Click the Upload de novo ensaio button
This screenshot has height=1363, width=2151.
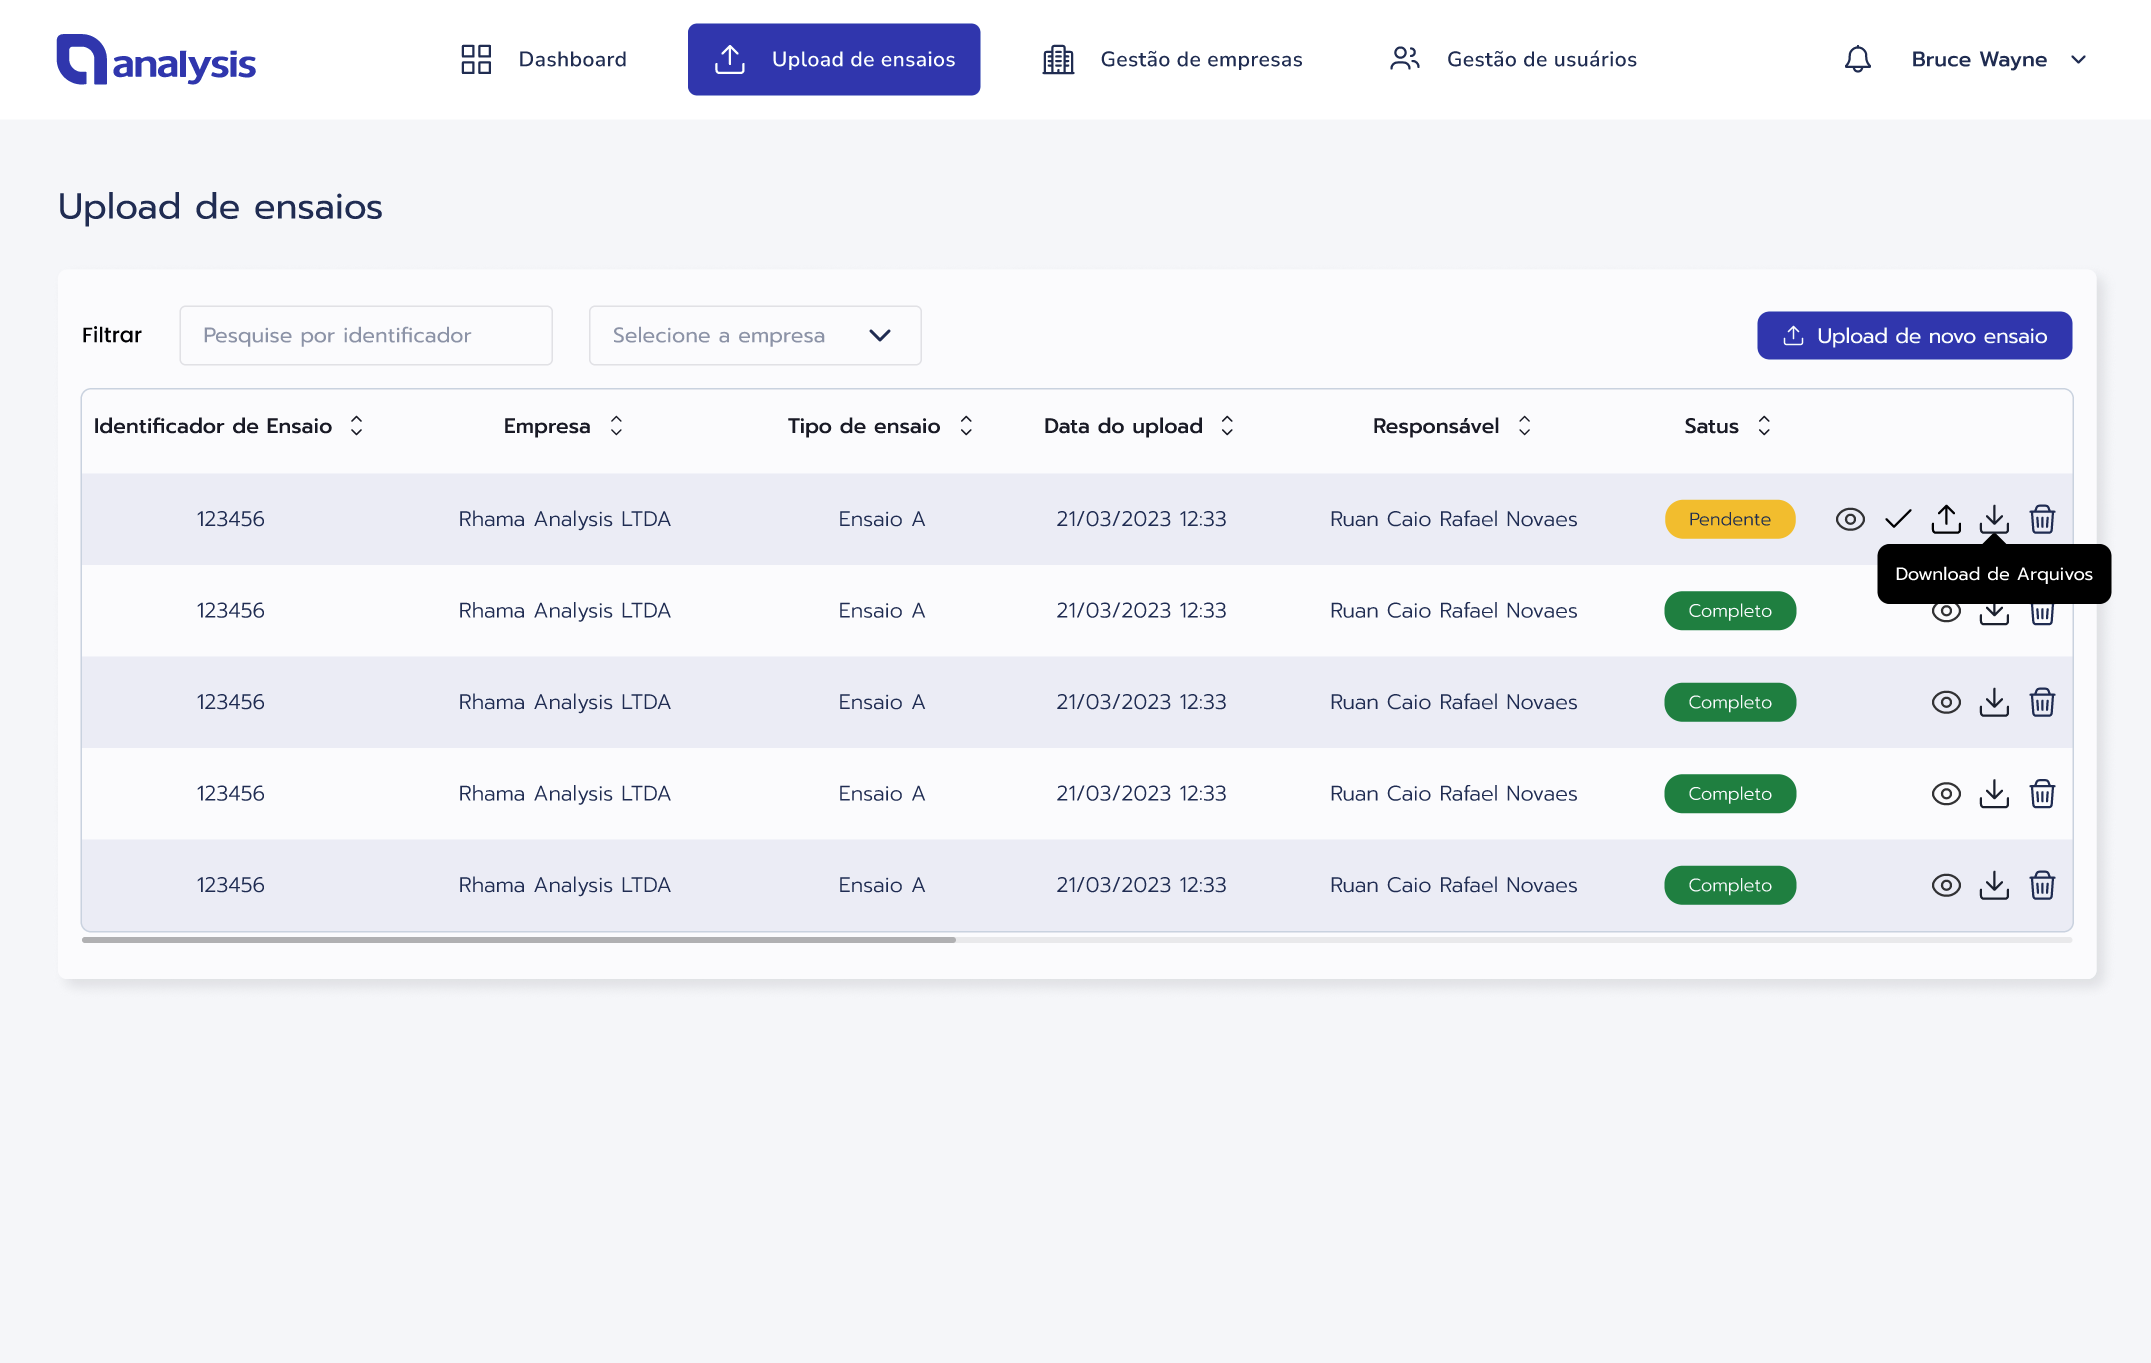[x=1914, y=335]
